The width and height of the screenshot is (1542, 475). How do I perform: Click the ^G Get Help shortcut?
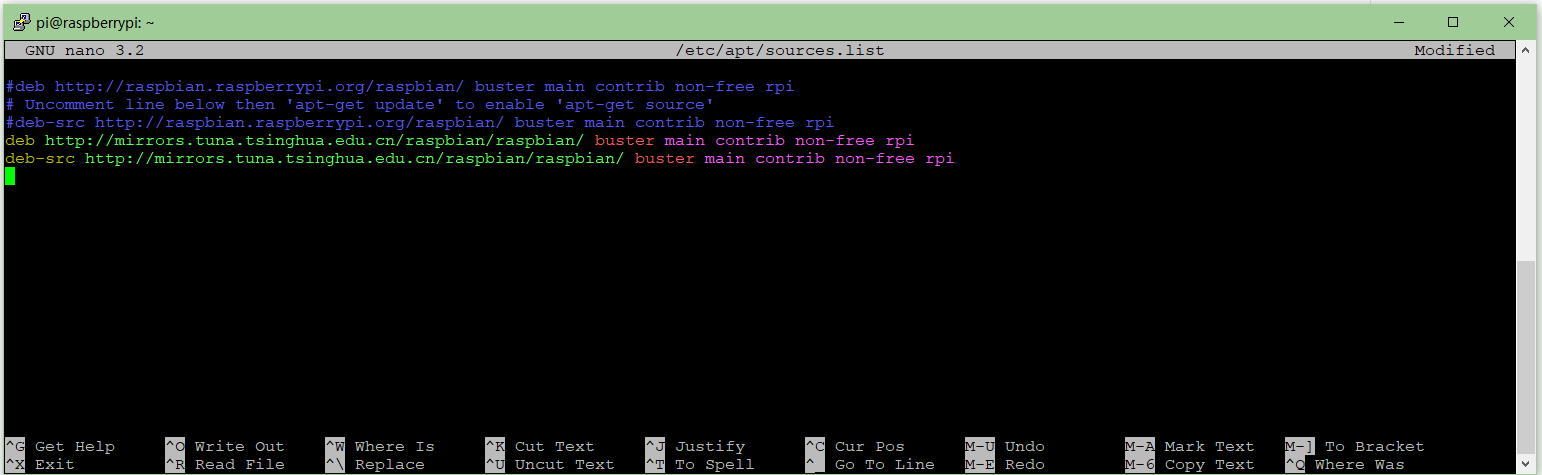coord(60,447)
